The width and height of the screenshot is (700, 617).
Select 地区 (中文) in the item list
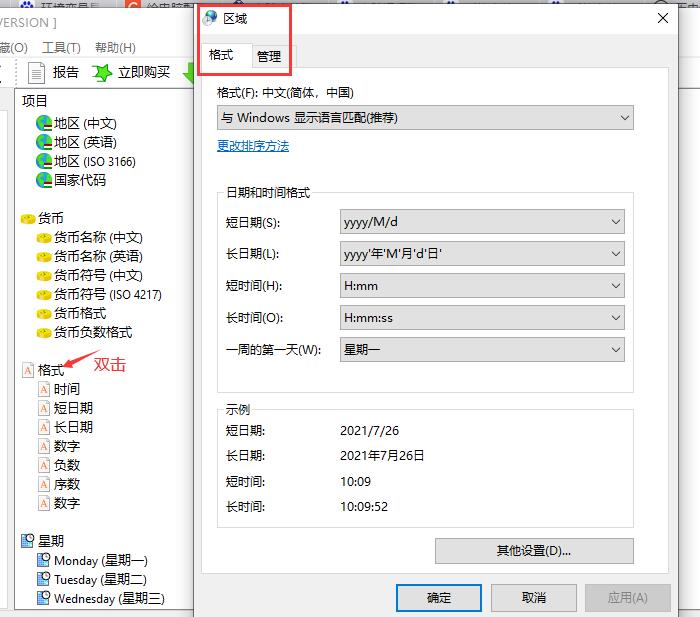pos(85,123)
